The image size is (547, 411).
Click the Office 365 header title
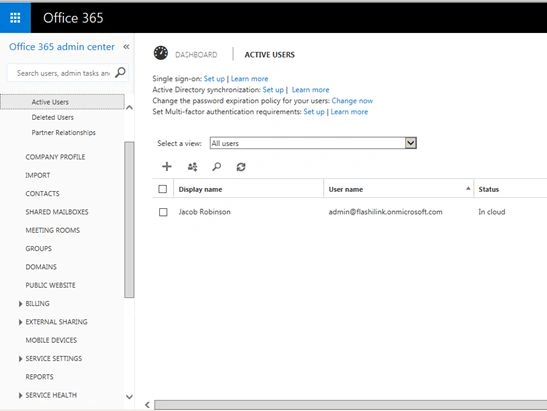[73, 18]
